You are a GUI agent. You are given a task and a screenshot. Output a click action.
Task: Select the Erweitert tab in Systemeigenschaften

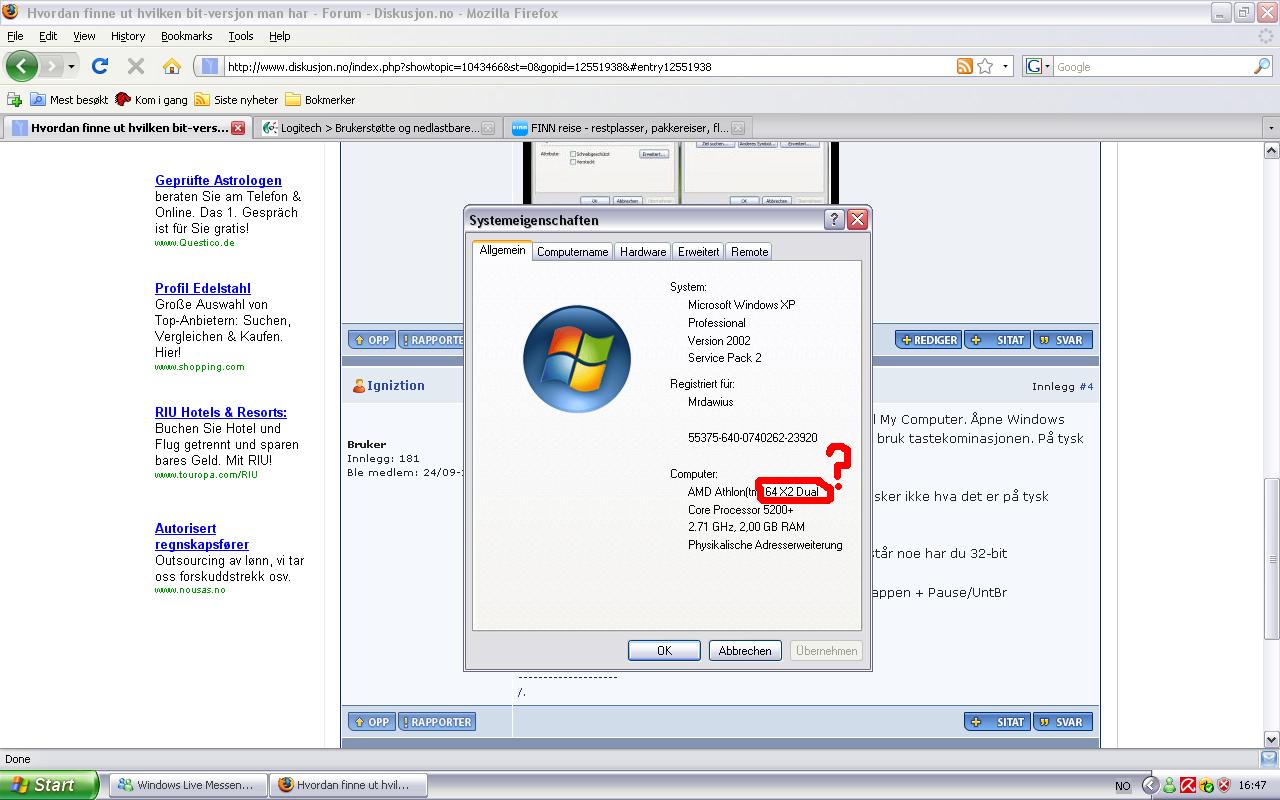point(698,252)
